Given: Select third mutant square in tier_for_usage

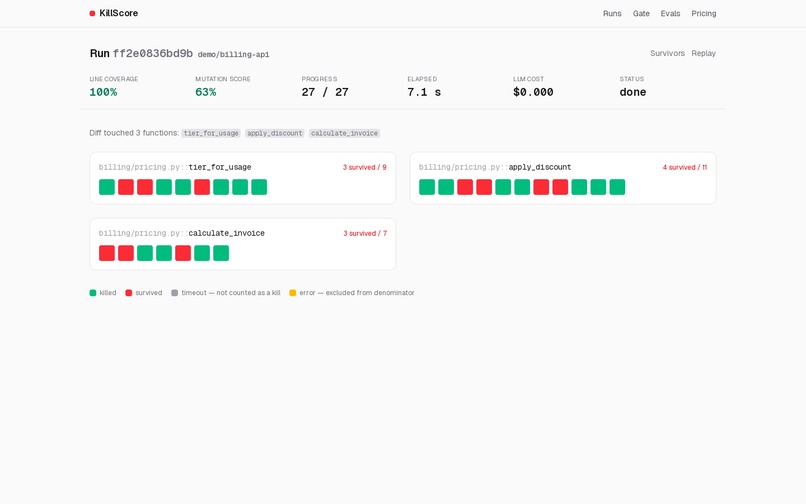Looking at the screenshot, I should (145, 187).
